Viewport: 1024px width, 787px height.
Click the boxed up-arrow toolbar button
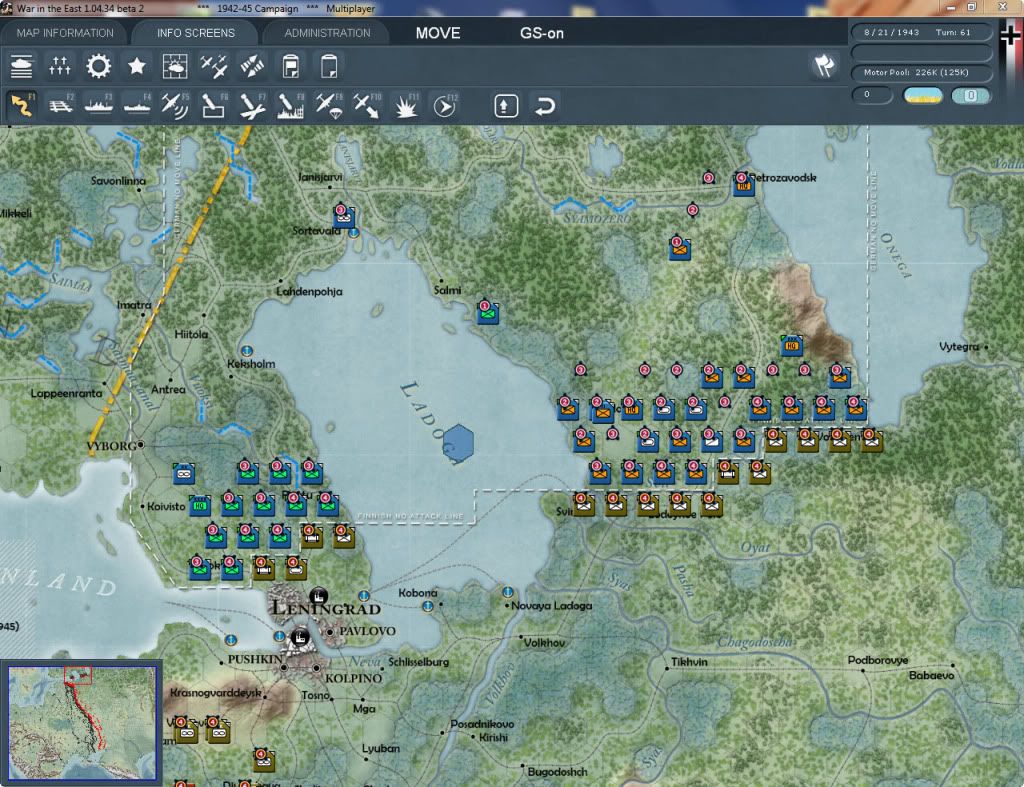[506, 106]
